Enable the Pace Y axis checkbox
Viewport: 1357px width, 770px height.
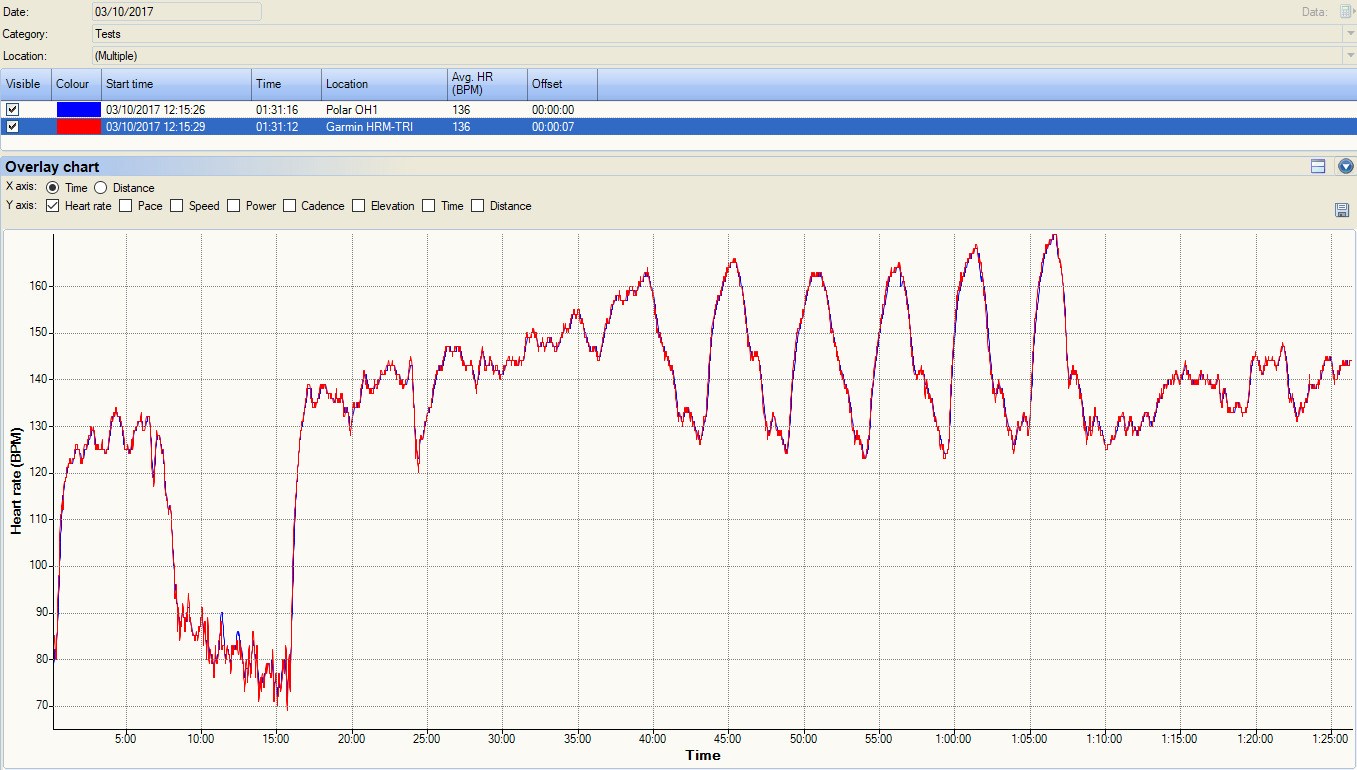[126, 206]
